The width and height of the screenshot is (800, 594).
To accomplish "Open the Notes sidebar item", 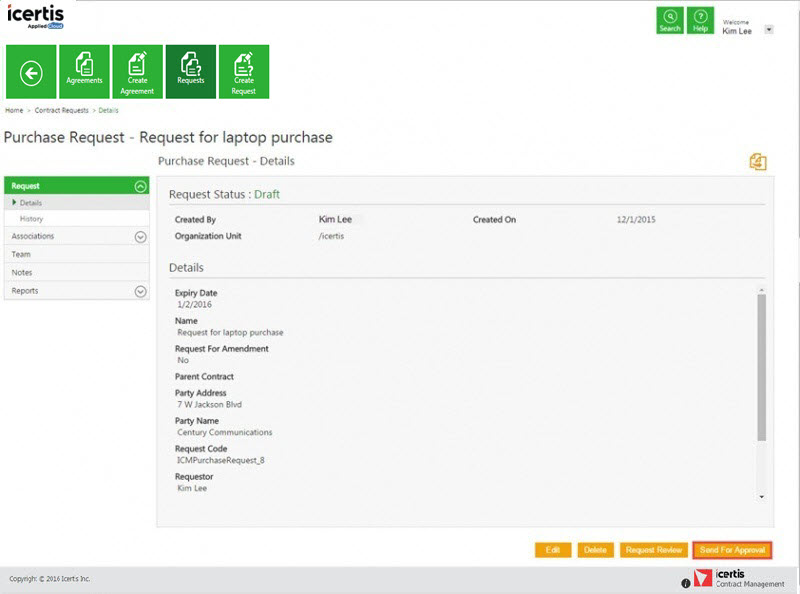I will tap(22, 273).
